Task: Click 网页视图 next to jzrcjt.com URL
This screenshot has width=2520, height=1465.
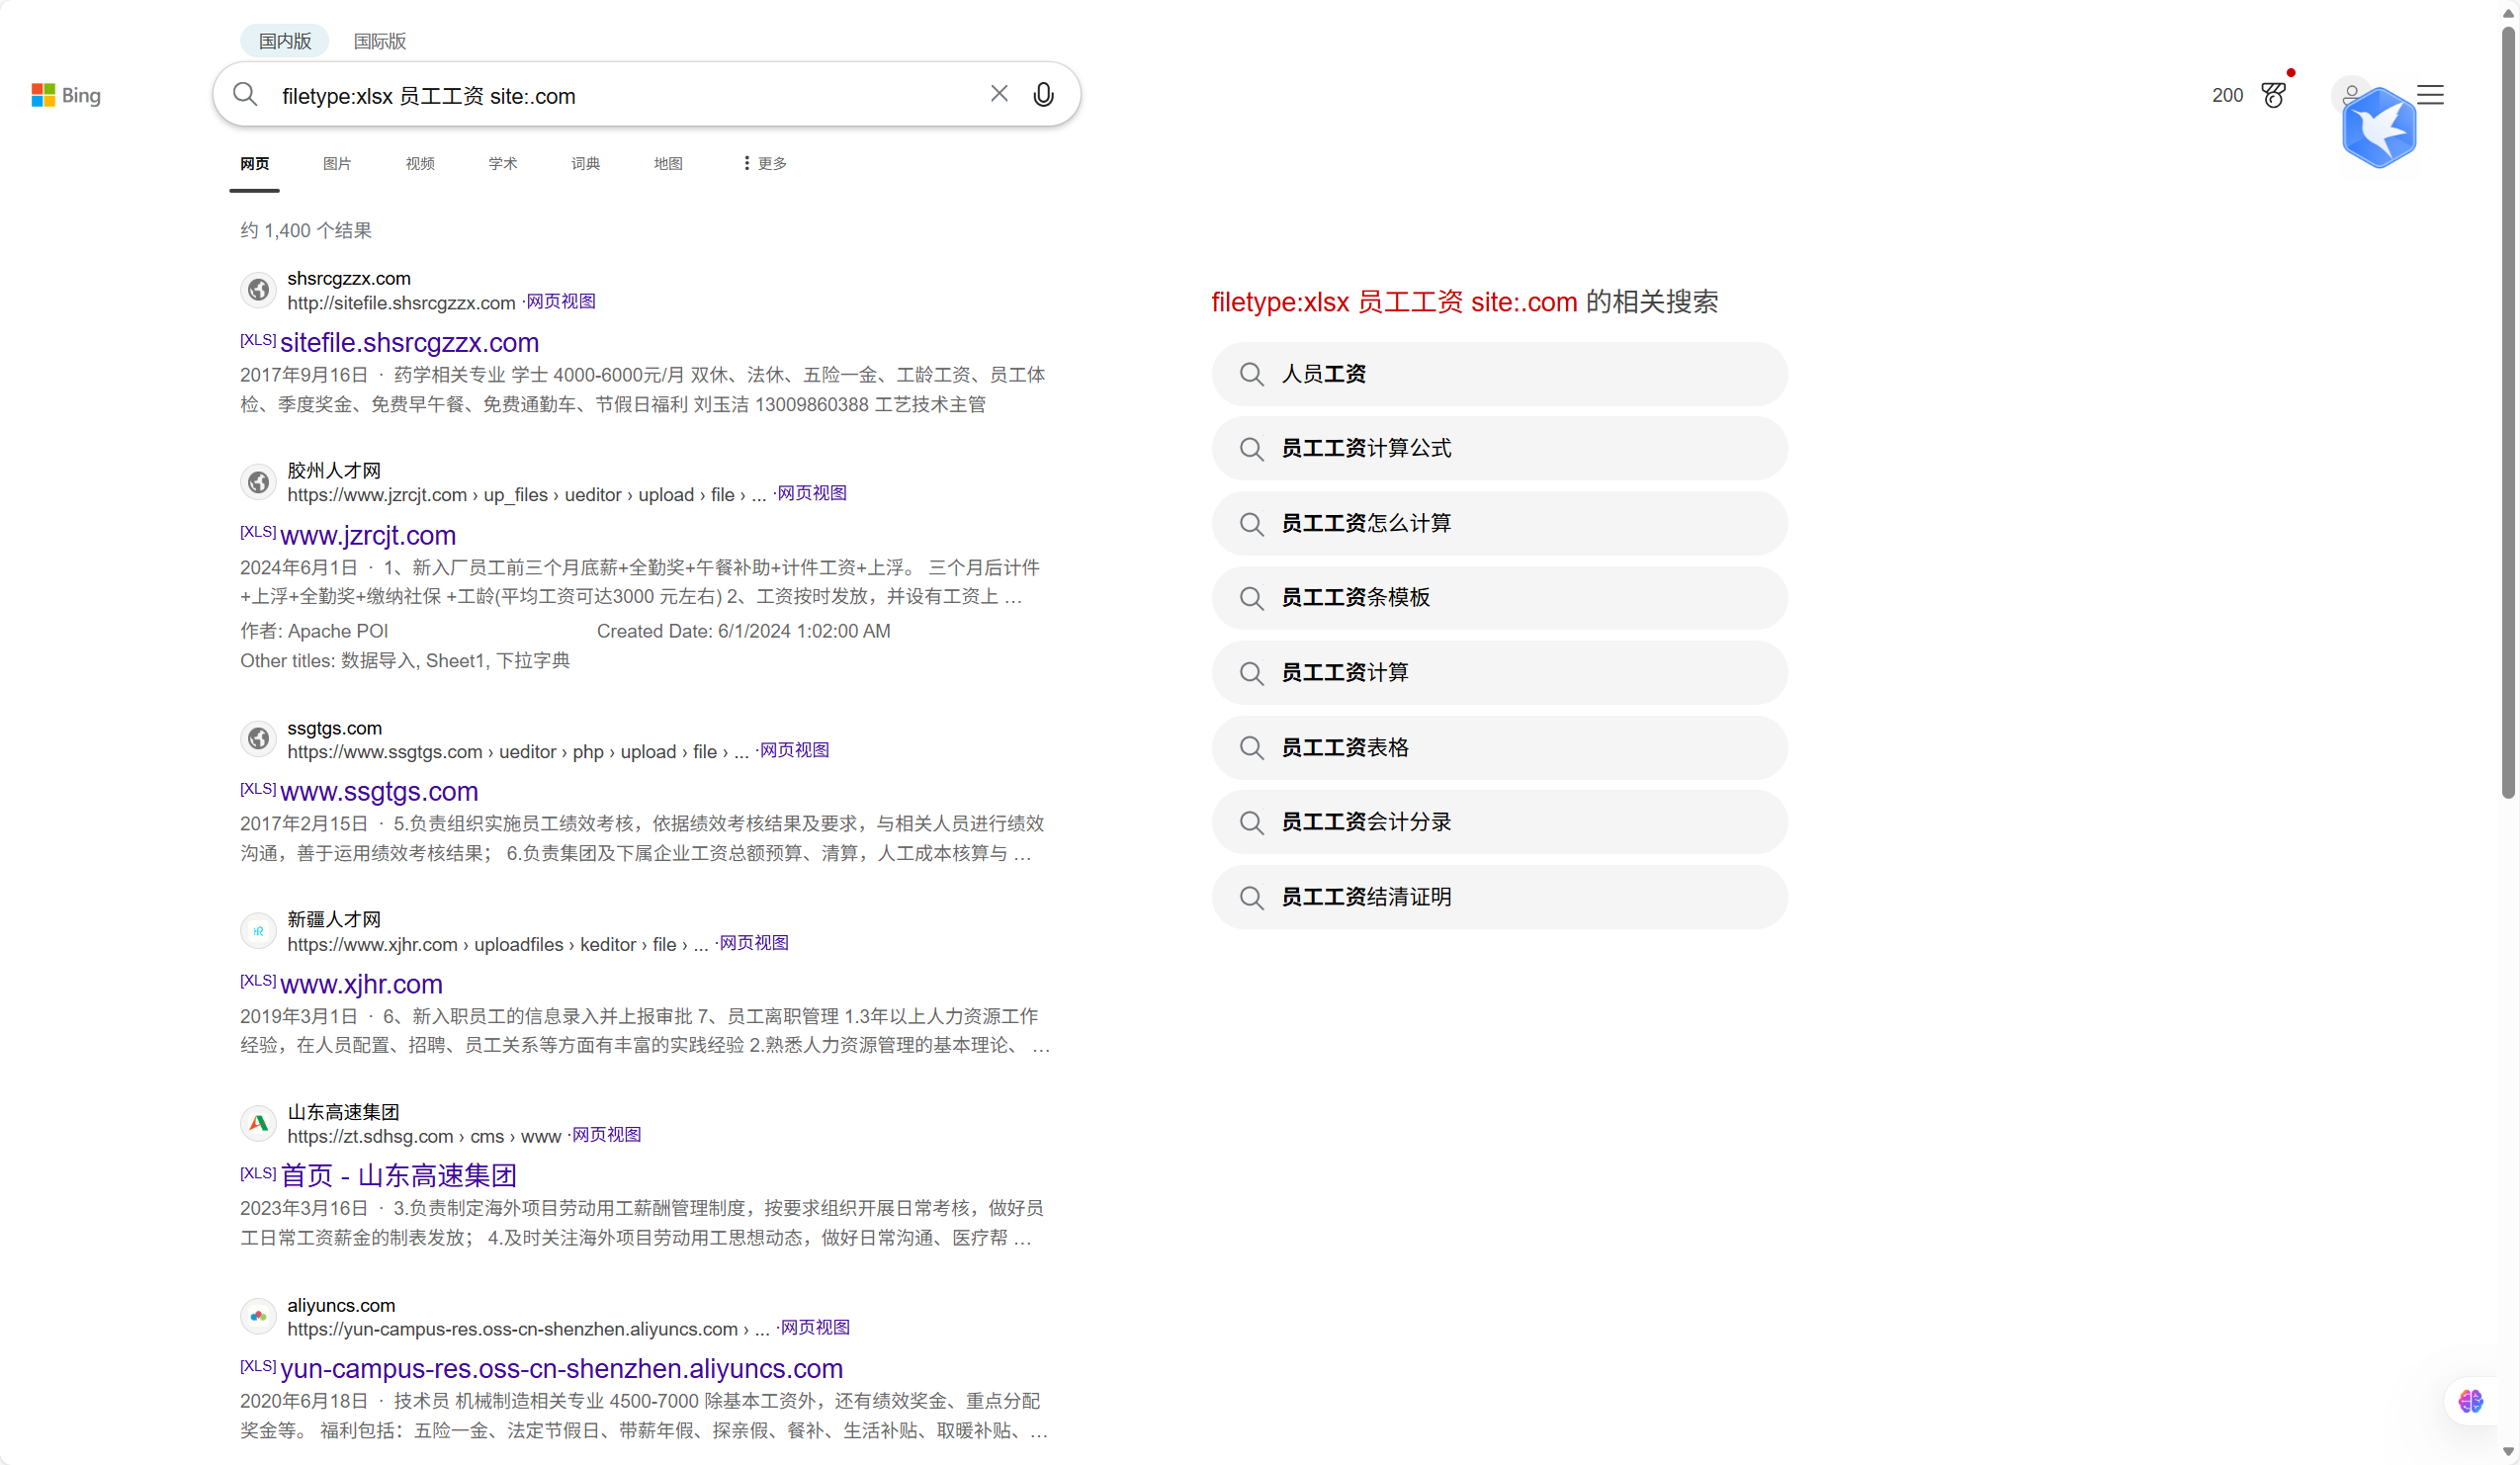Action: tap(811, 493)
